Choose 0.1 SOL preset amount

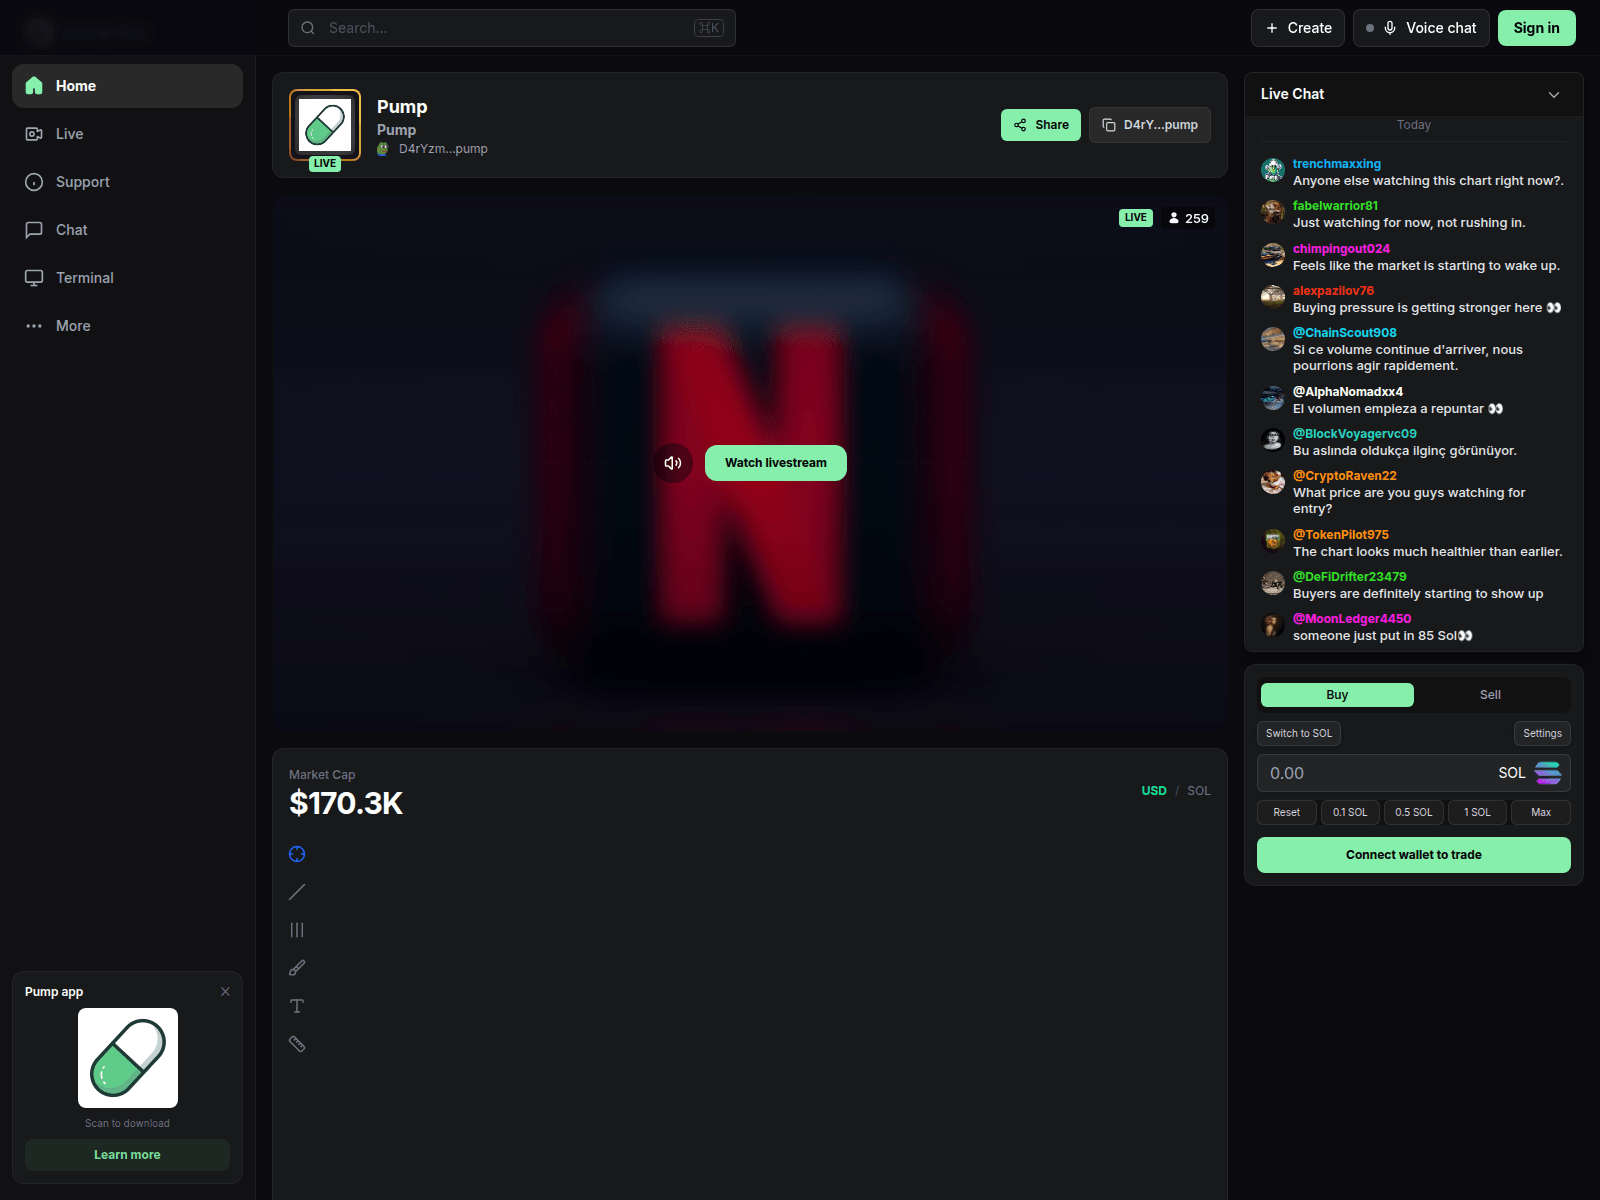pos(1350,812)
